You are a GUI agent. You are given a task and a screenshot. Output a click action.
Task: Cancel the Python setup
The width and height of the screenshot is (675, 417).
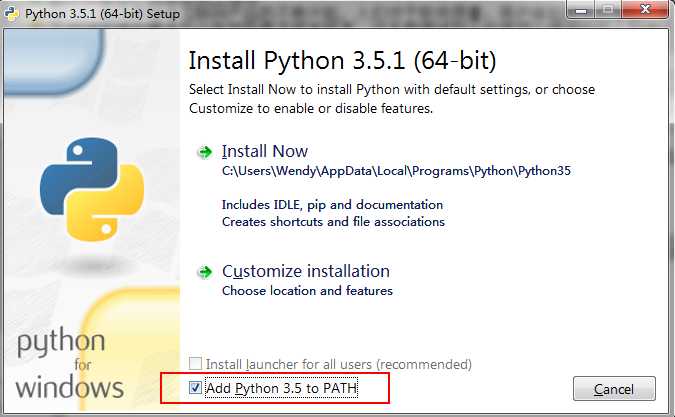pos(614,389)
